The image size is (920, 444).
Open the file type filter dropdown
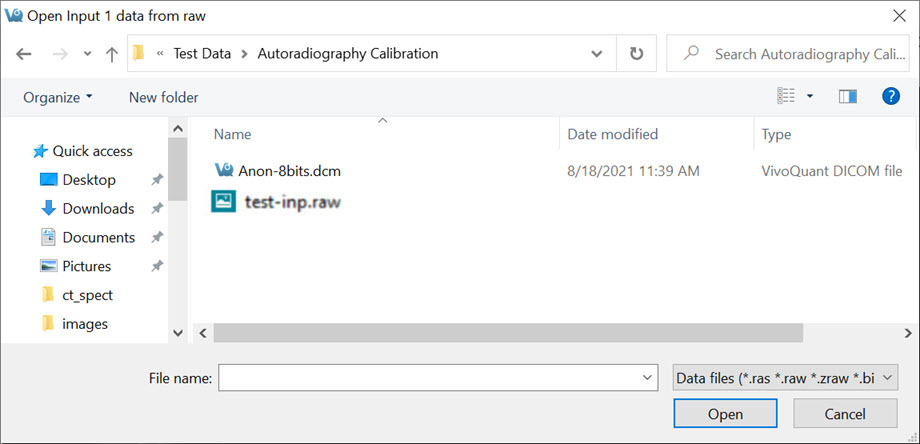point(786,377)
